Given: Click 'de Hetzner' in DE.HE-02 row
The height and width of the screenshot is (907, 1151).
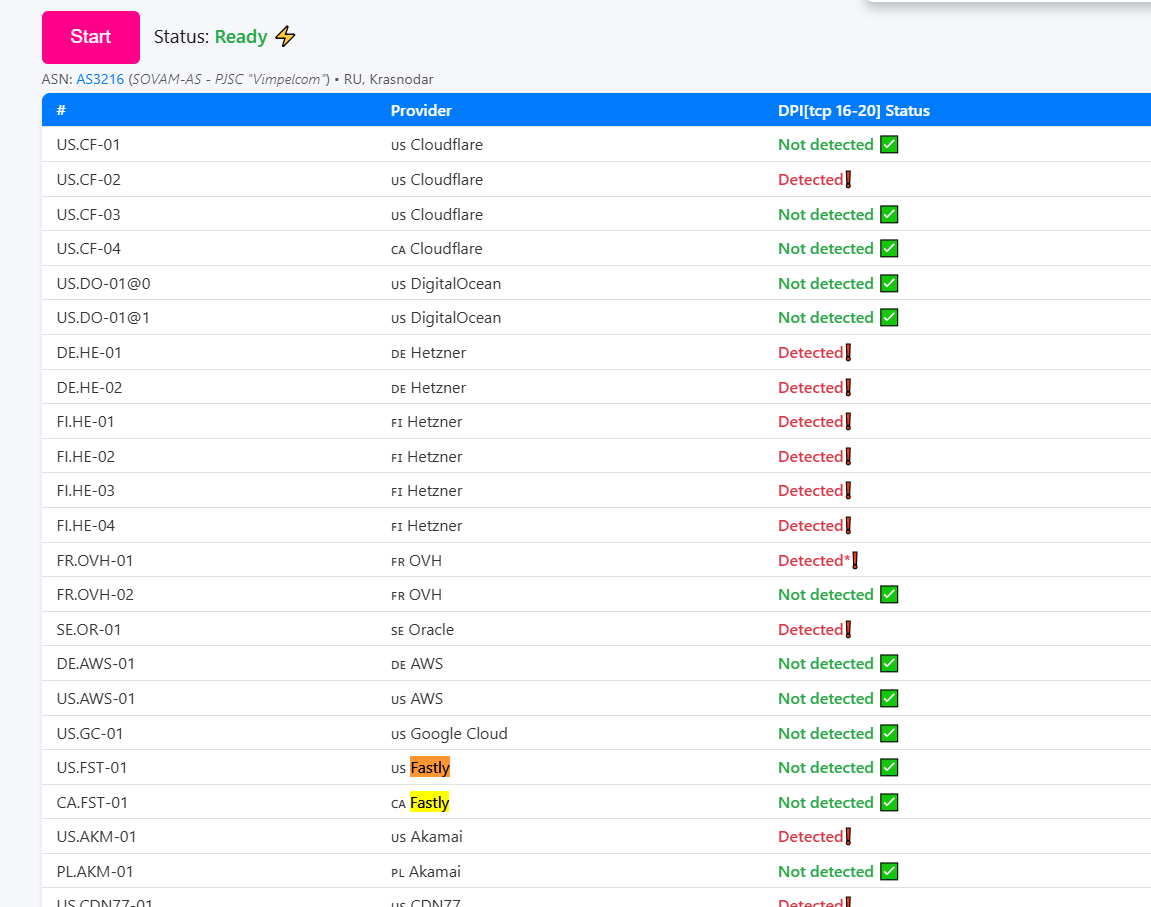Looking at the screenshot, I should click(x=428, y=387).
